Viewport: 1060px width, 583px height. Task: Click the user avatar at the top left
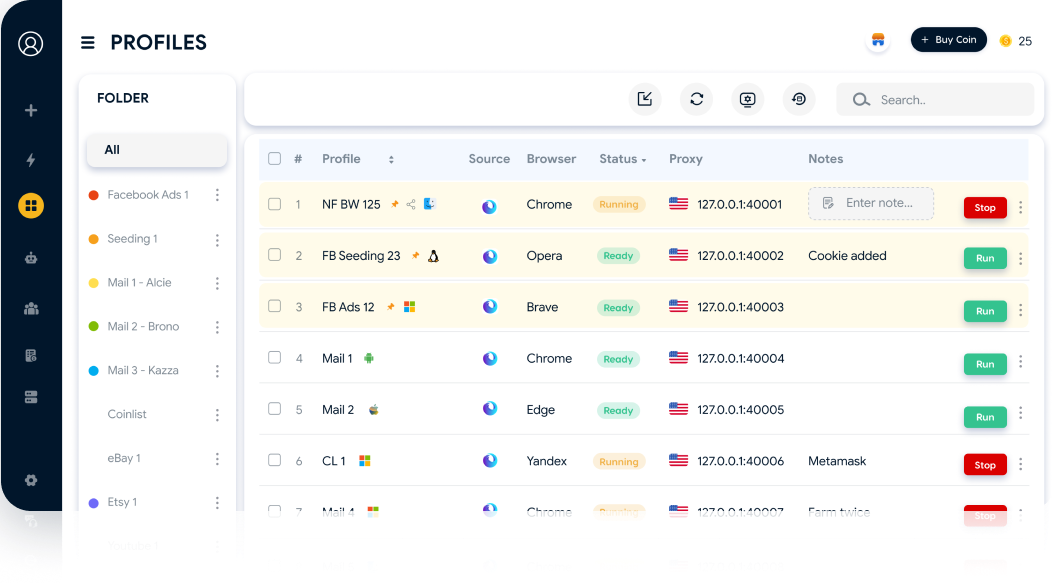click(x=30, y=43)
